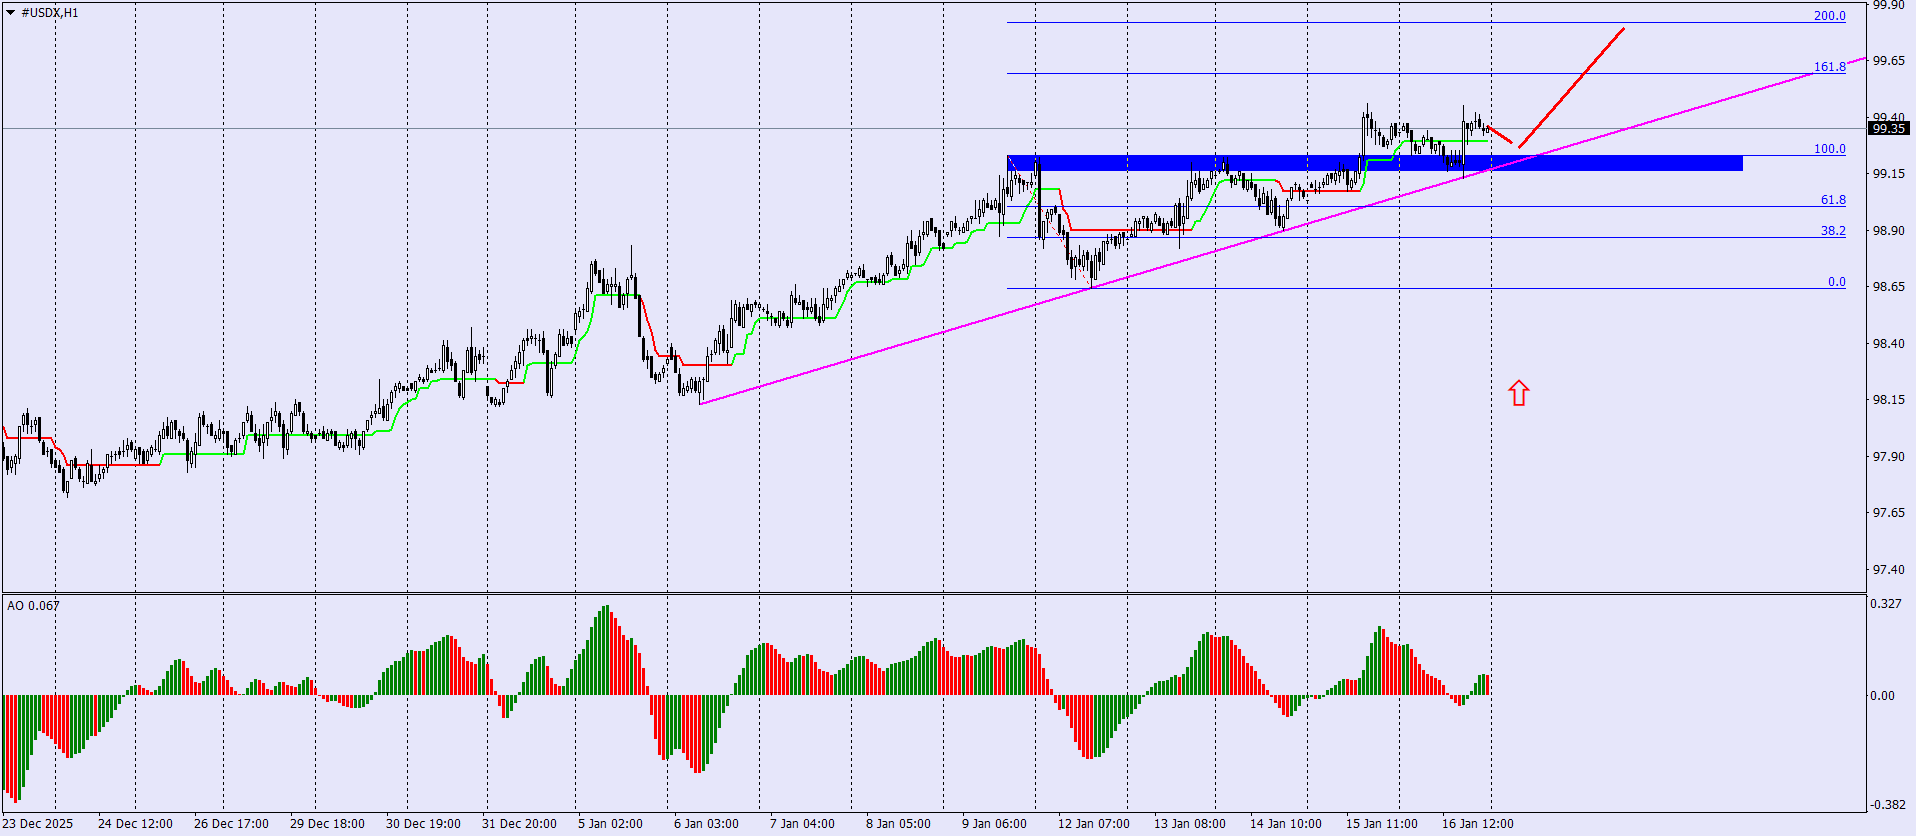Select the Fibonacci 100.0 level label

pyautogui.click(x=1830, y=149)
